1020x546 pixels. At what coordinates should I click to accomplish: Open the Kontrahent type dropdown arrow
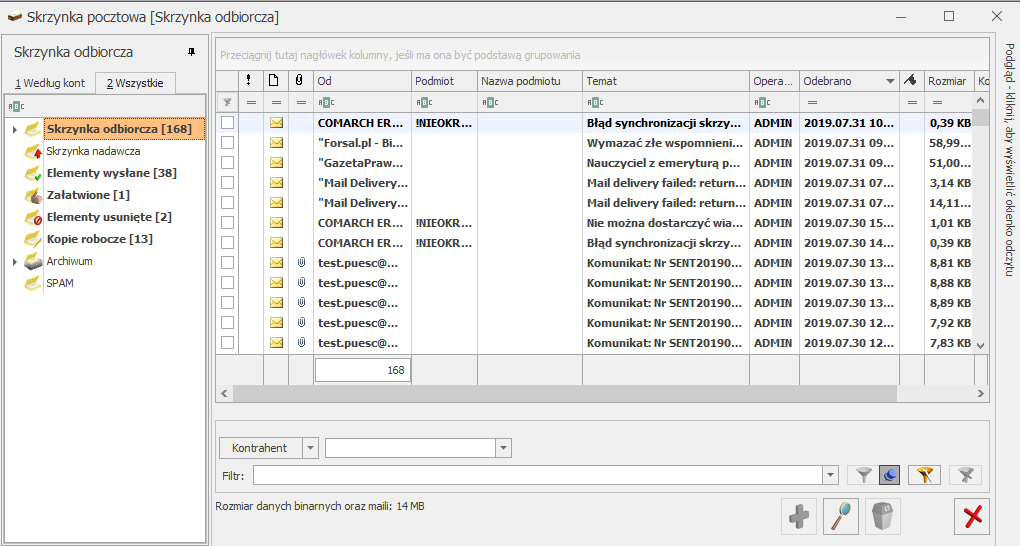tap(310, 448)
